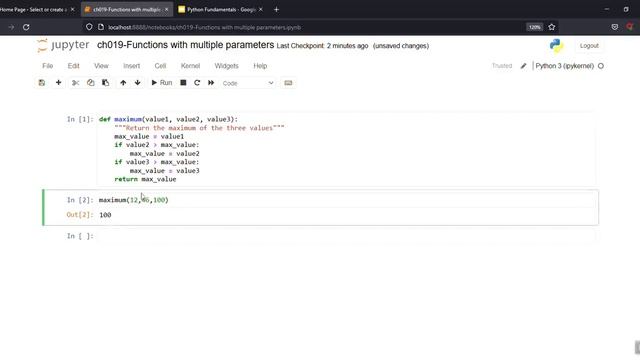Click the Jupyter logo

[63, 45]
